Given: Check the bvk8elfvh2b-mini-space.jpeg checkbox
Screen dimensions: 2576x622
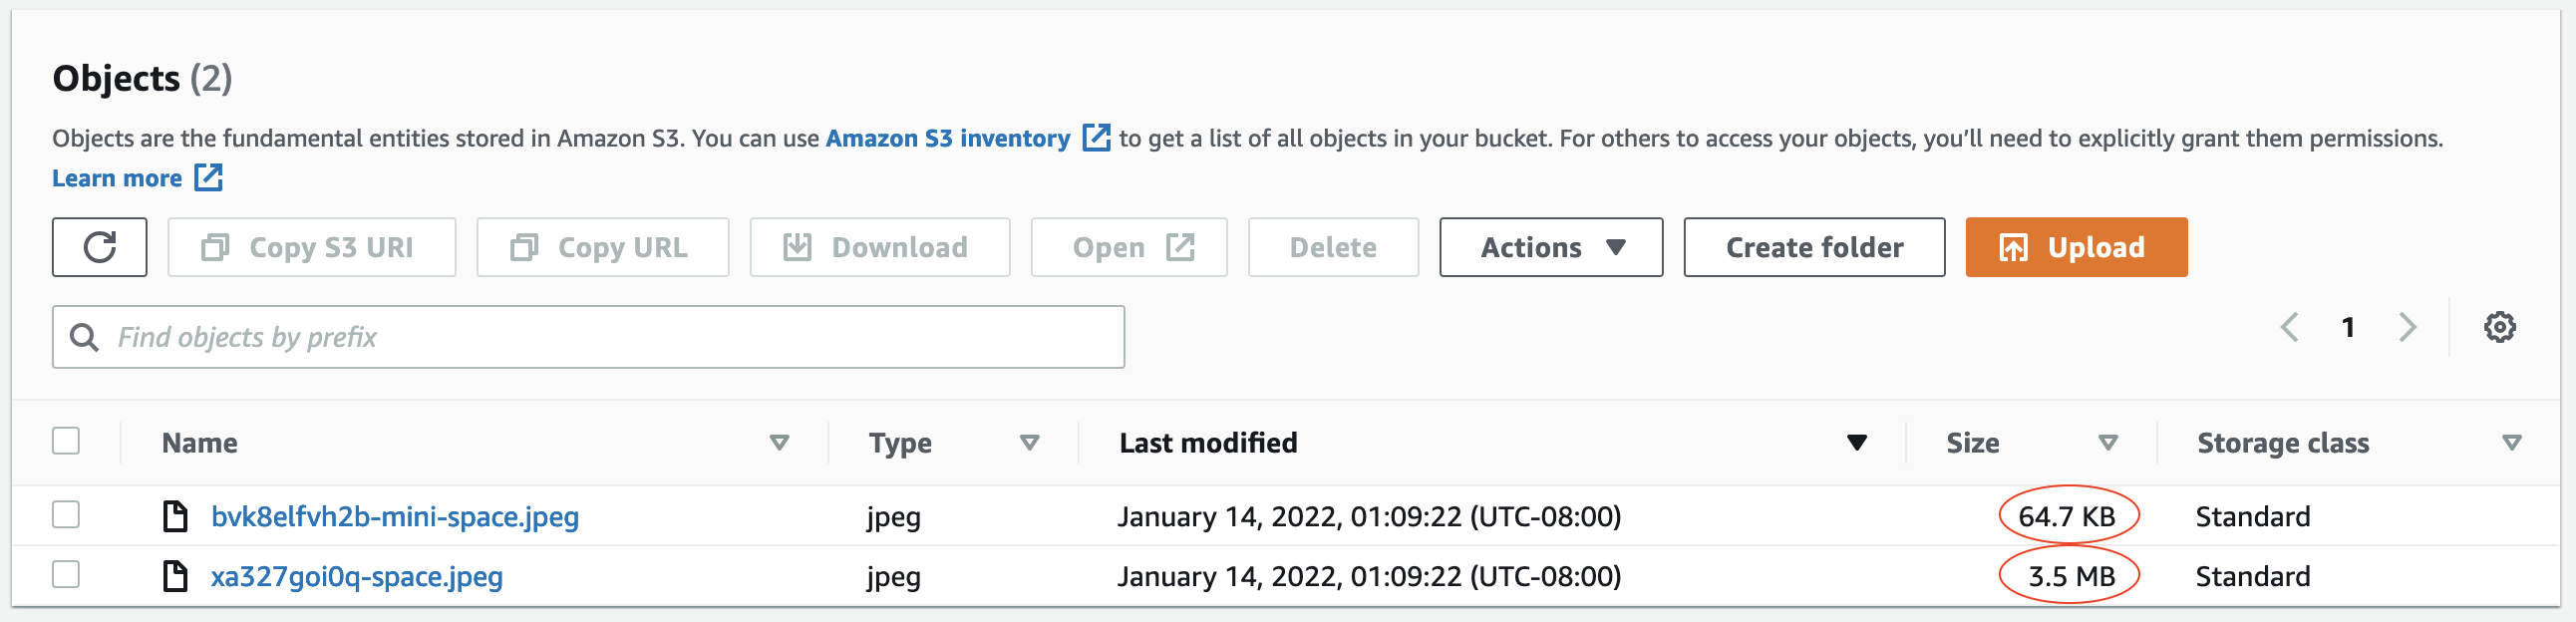Looking at the screenshot, I should coord(66,516).
